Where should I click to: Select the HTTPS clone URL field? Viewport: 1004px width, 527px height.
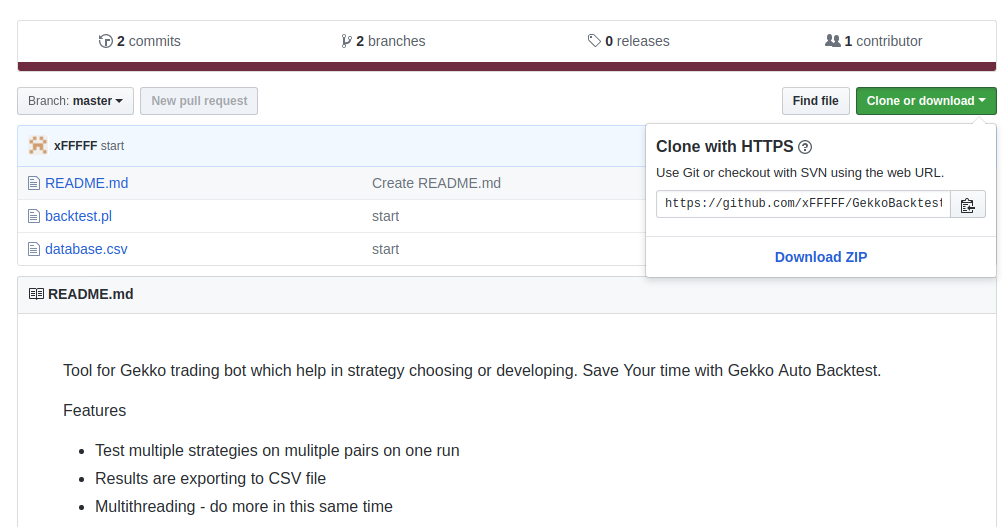click(803, 204)
